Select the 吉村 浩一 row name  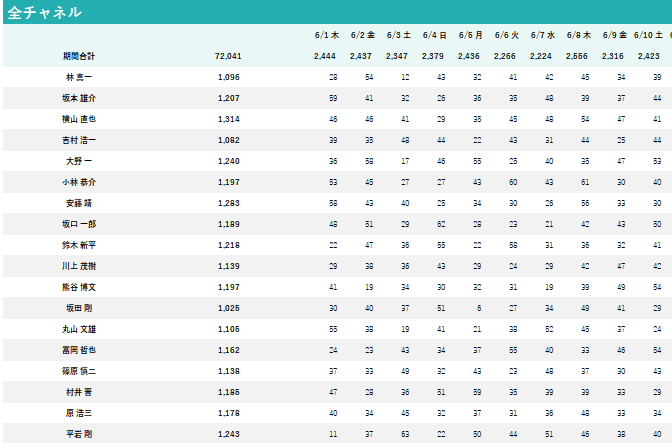pos(77,140)
